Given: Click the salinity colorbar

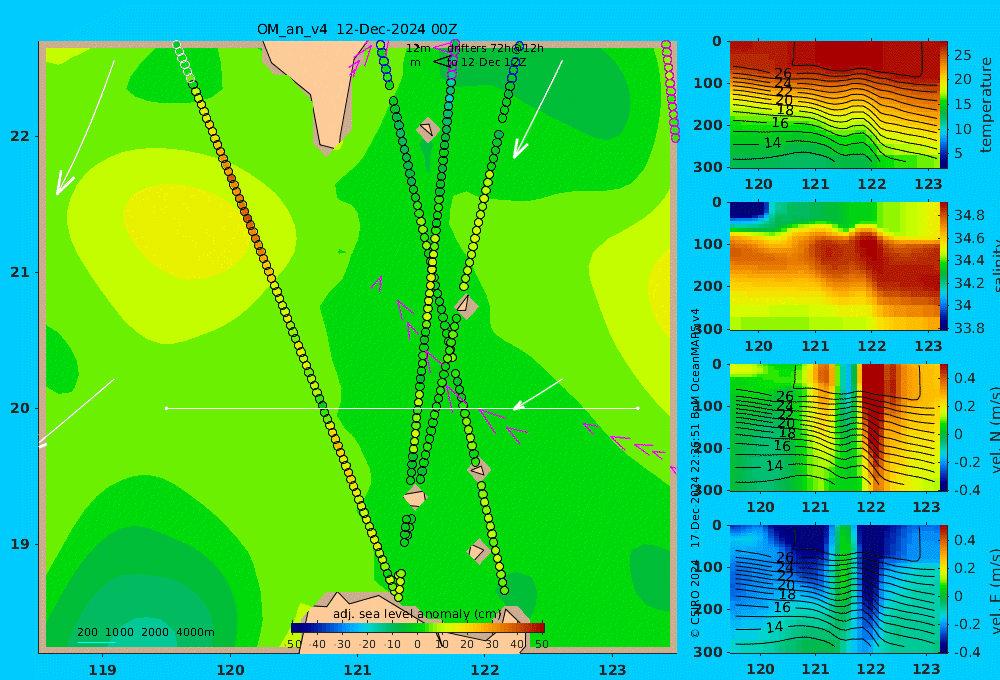Looking at the screenshot, I should pos(943,266).
